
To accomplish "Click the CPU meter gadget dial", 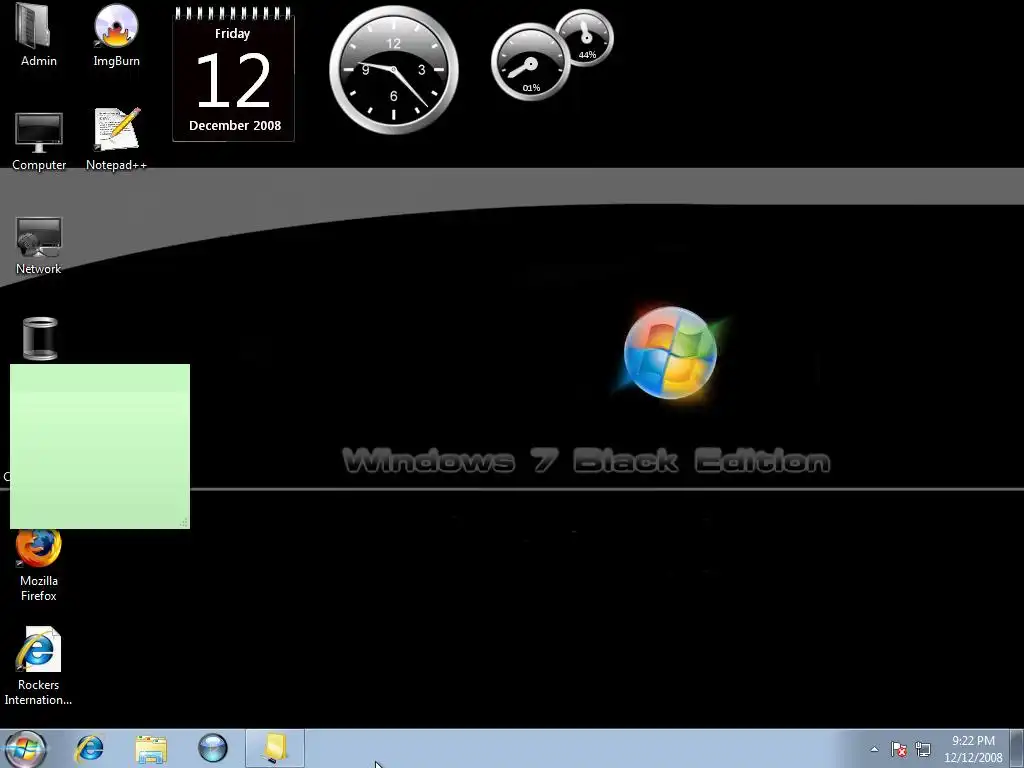I will (x=530, y=63).
